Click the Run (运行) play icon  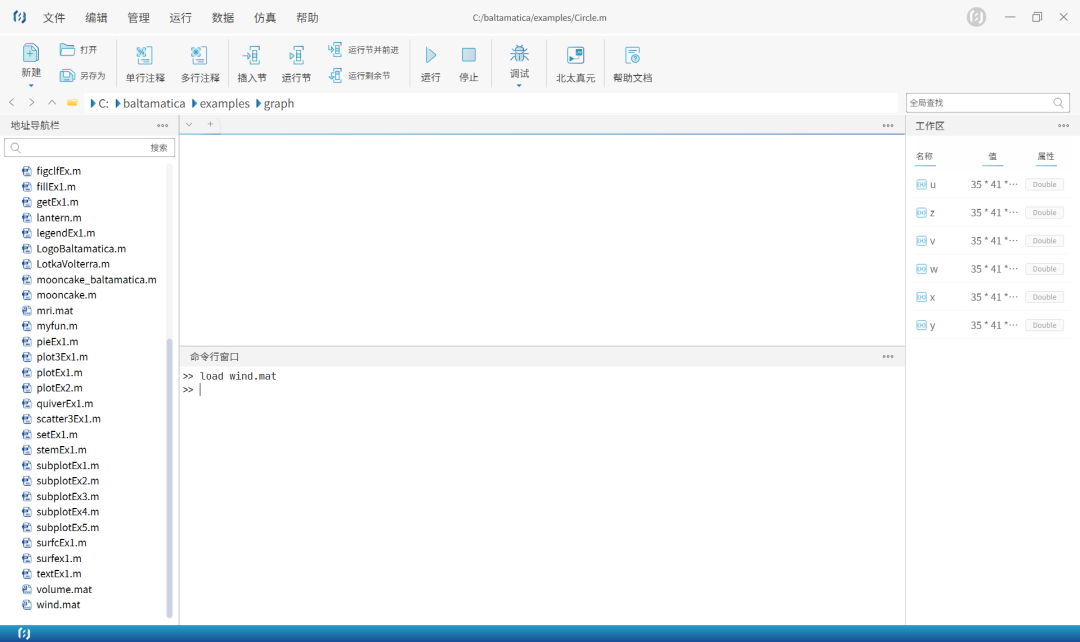431,56
